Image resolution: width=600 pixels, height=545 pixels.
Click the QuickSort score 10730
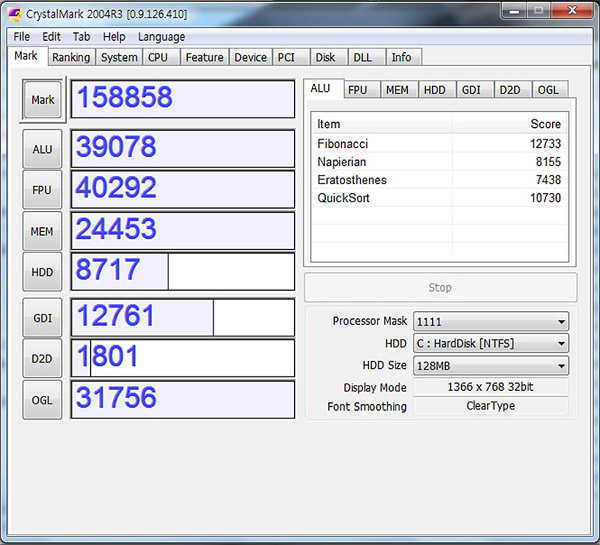click(545, 197)
